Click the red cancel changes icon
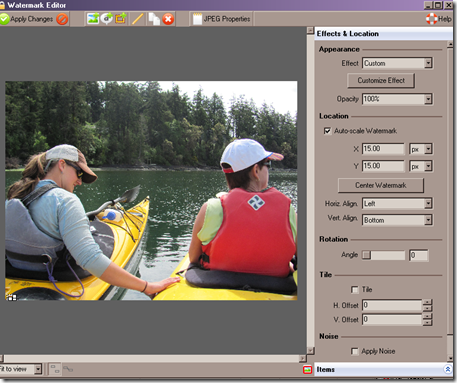This screenshot has height=383, width=457. pyautogui.click(x=62, y=19)
